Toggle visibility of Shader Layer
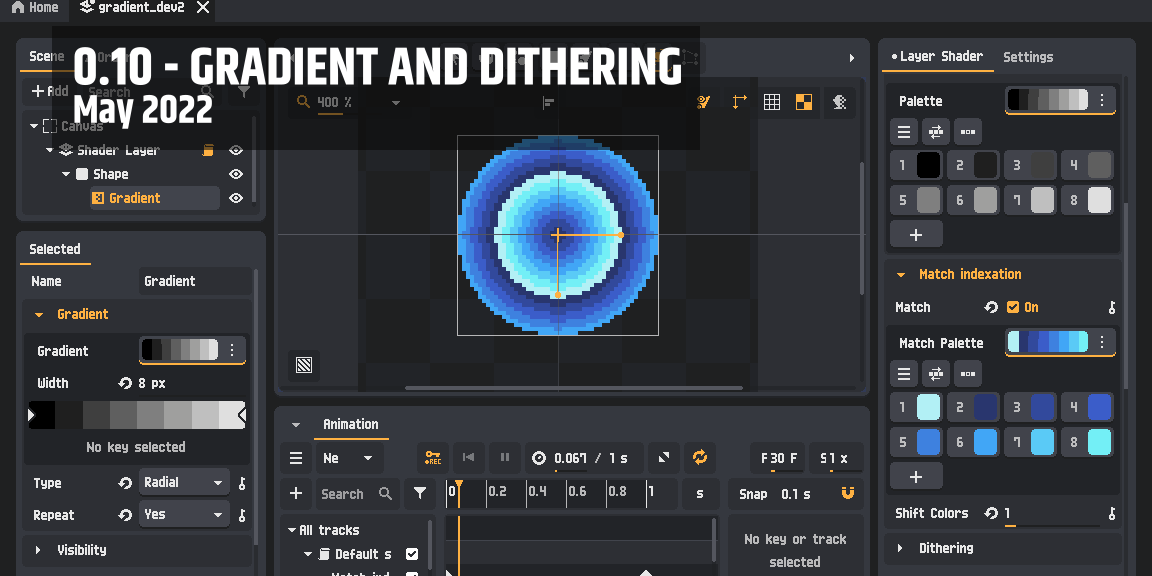Image resolution: width=1152 pixels, height=576 pixels. click(x=235, y=150)
